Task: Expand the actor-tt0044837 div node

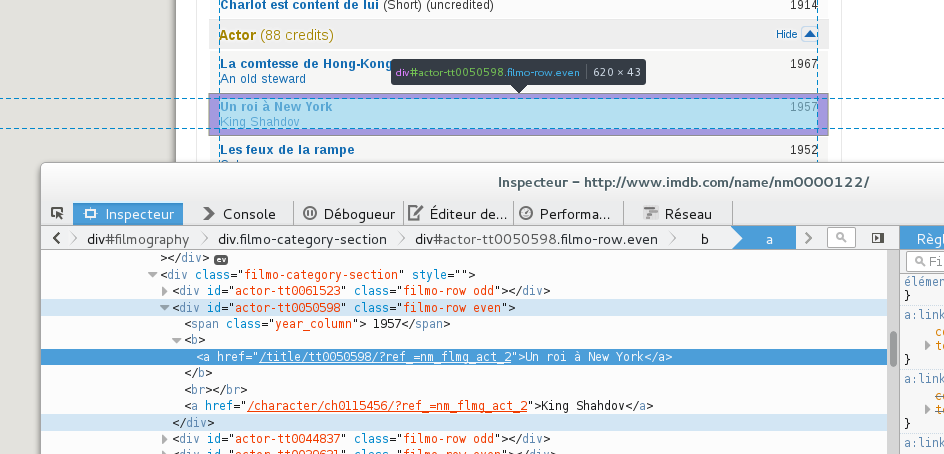Action: pyautogui.click(x=165, y=439)
